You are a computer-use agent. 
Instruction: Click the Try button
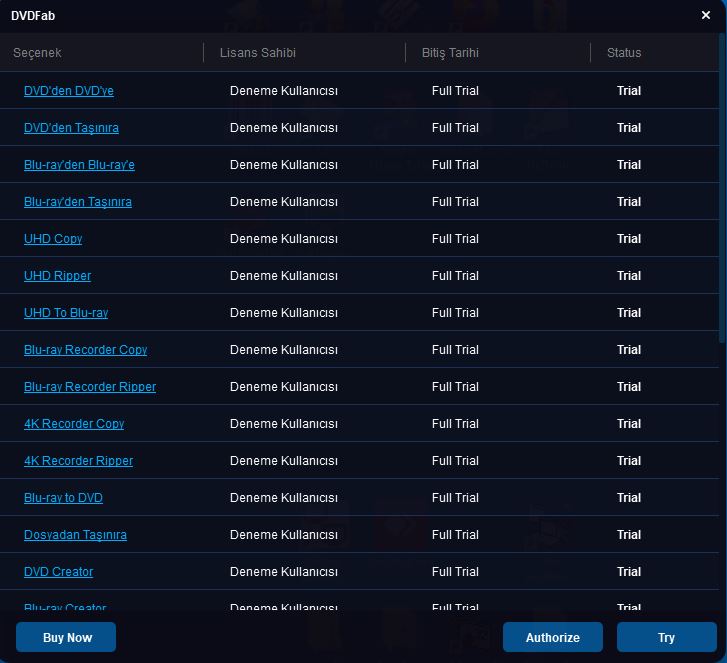[x=667, y=638]
